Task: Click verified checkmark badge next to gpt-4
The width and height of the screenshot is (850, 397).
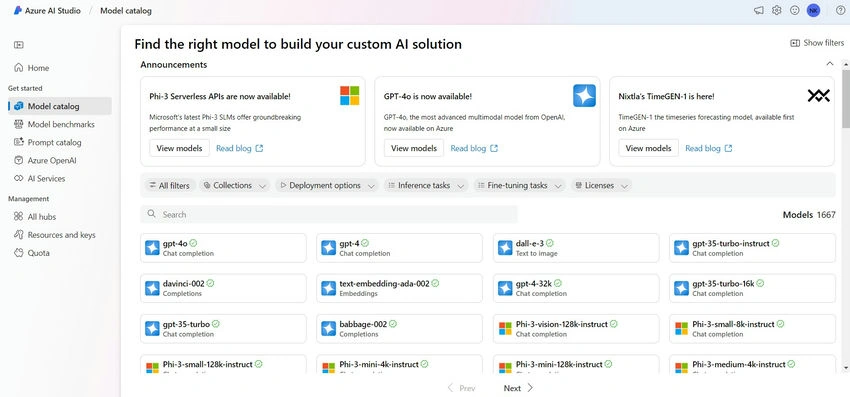Action: coord(365,243)
